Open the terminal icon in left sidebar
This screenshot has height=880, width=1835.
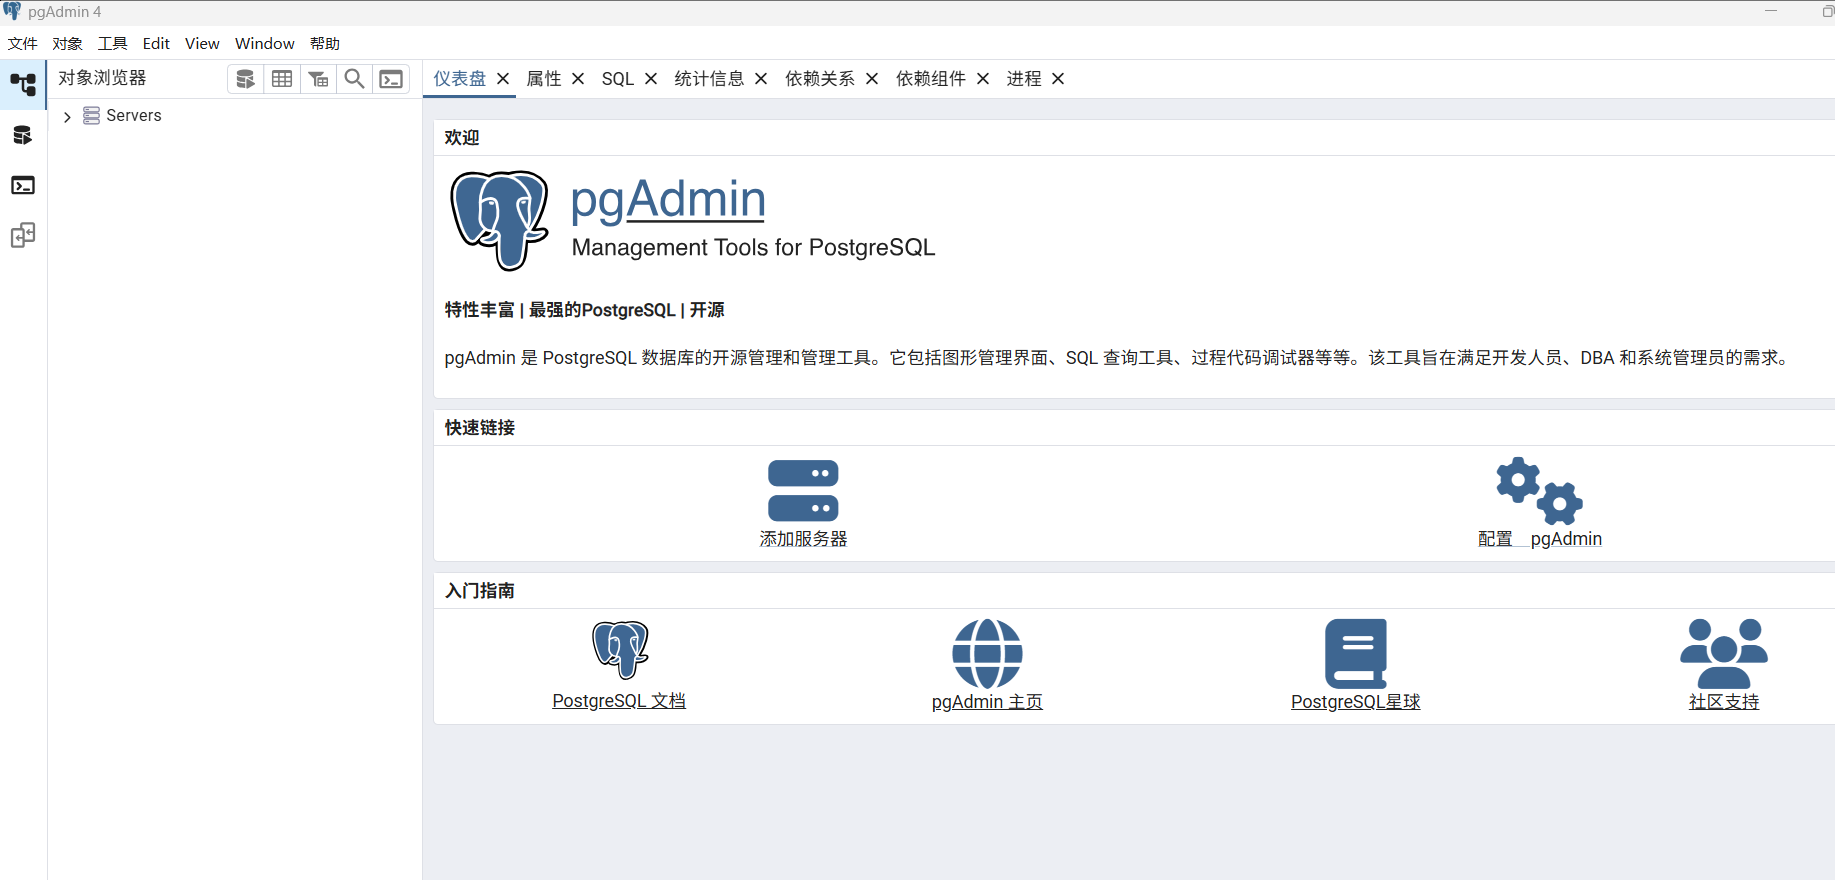click(x=23, y=185)
